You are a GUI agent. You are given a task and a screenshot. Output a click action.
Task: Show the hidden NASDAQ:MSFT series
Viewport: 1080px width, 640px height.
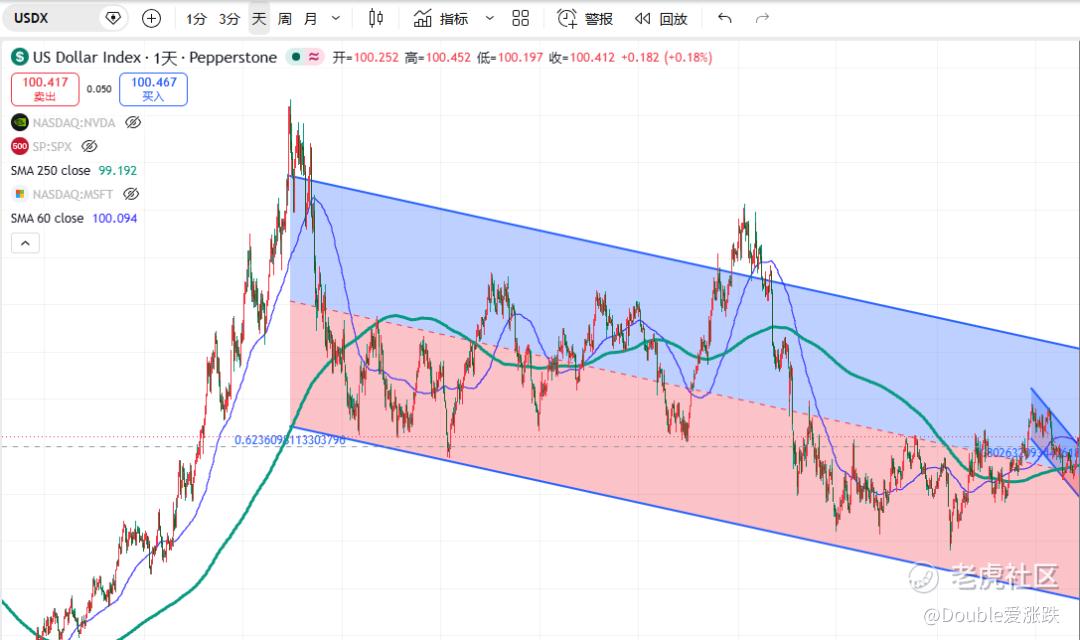131,194
